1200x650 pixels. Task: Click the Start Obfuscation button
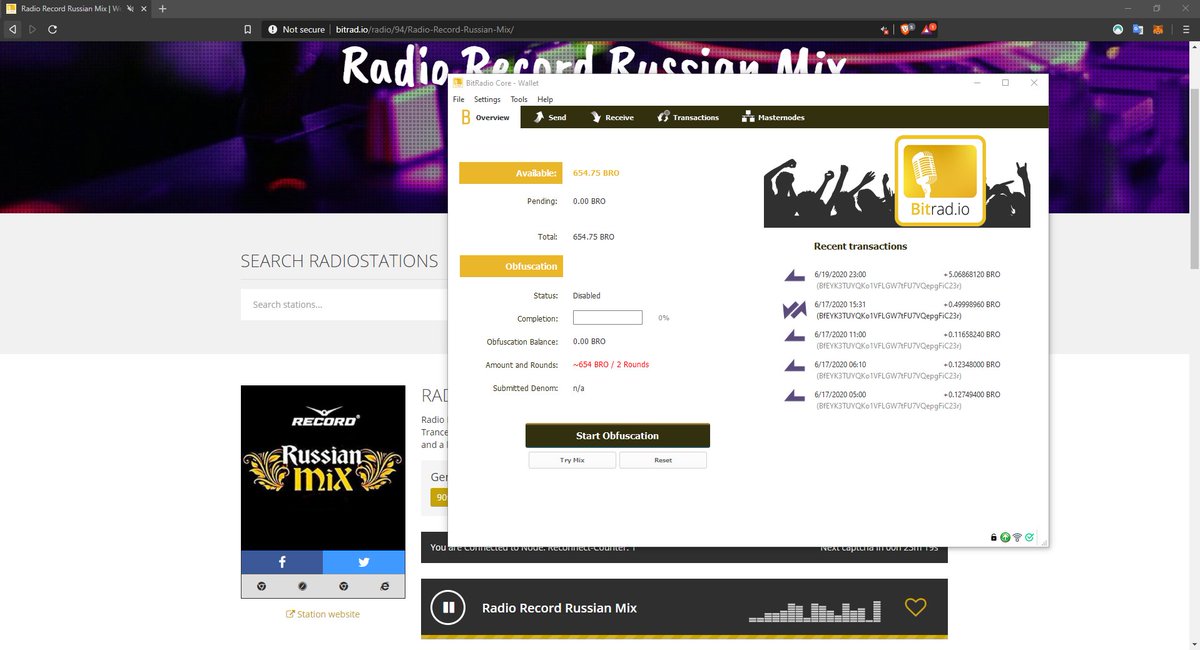[x=617, y=436]
